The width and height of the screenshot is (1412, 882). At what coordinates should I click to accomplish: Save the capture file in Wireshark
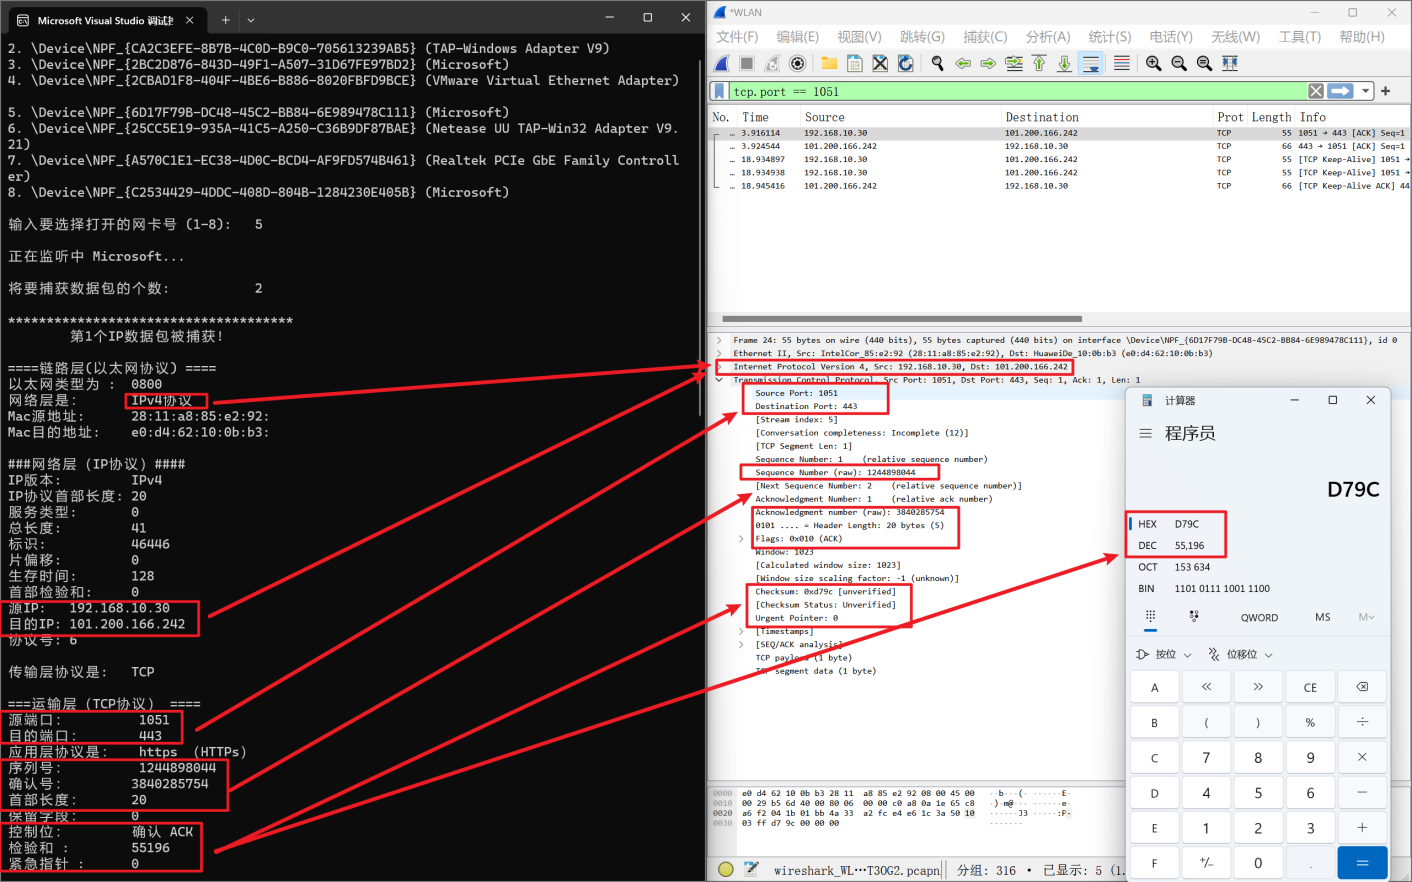[x=854, y=63]
